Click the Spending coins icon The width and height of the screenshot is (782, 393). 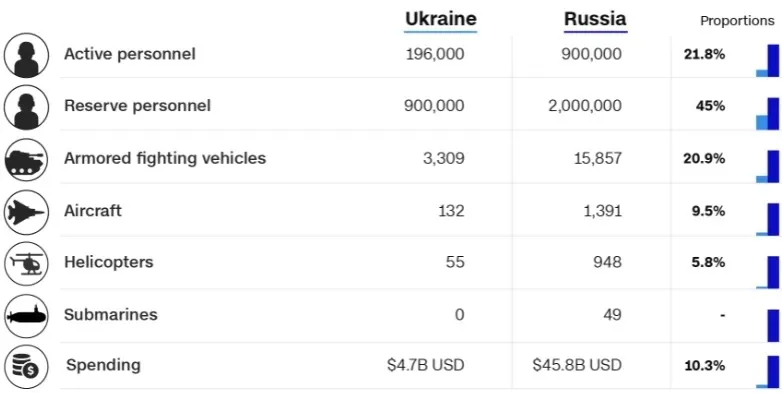(26, 367)
